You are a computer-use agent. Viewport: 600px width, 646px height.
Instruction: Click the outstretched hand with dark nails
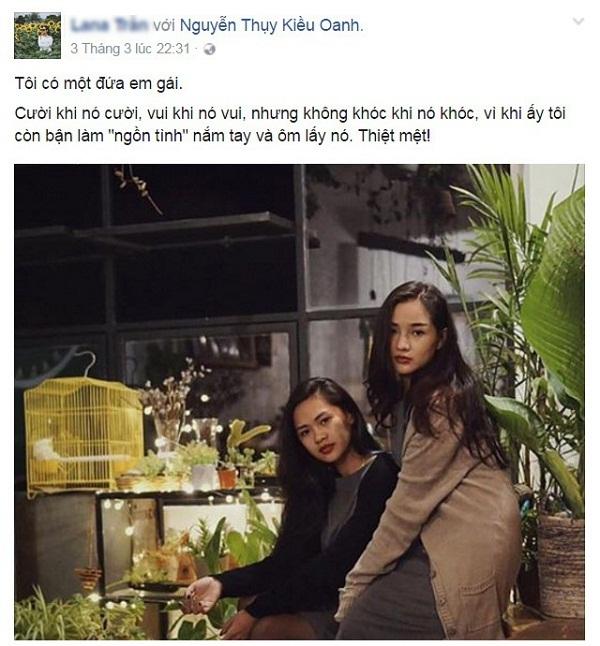203,594
